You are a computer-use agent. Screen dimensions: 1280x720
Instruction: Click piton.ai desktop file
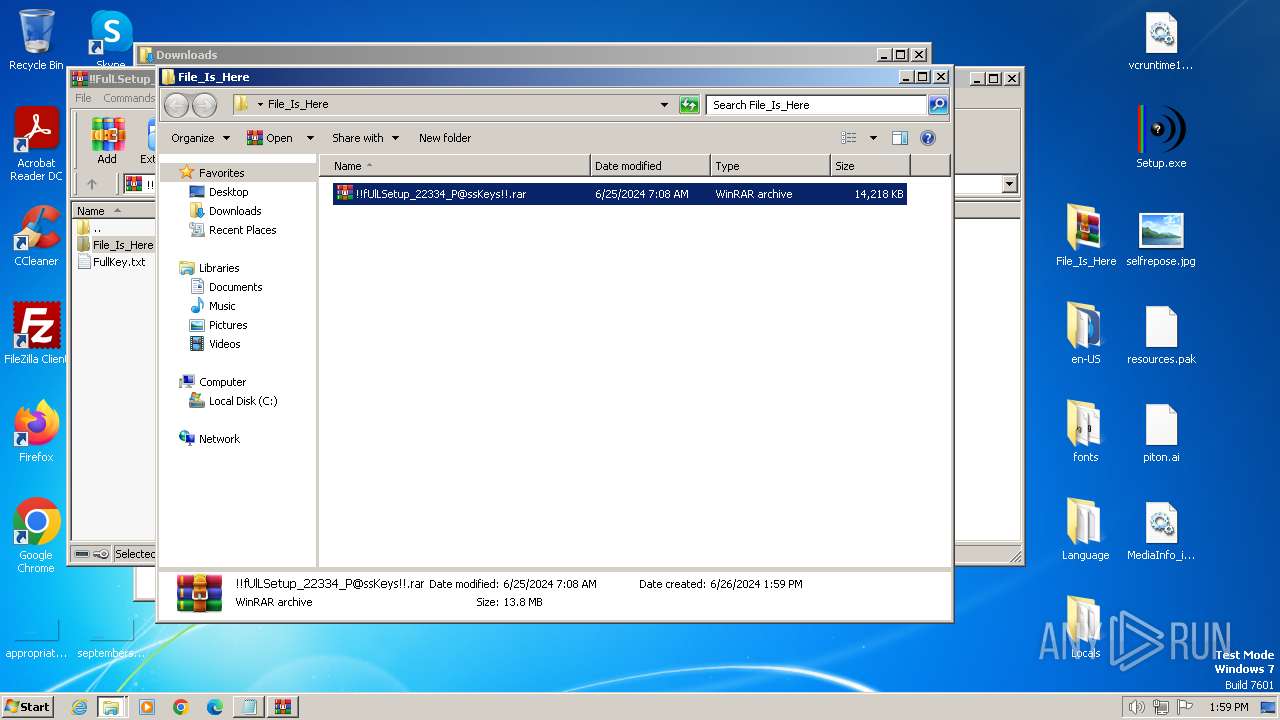(1161, 433)
